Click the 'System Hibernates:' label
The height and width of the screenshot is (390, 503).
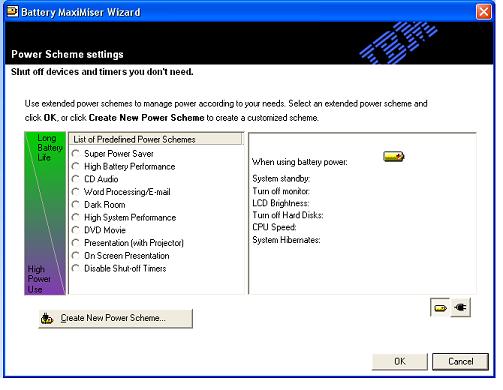(x=286, y=240)
